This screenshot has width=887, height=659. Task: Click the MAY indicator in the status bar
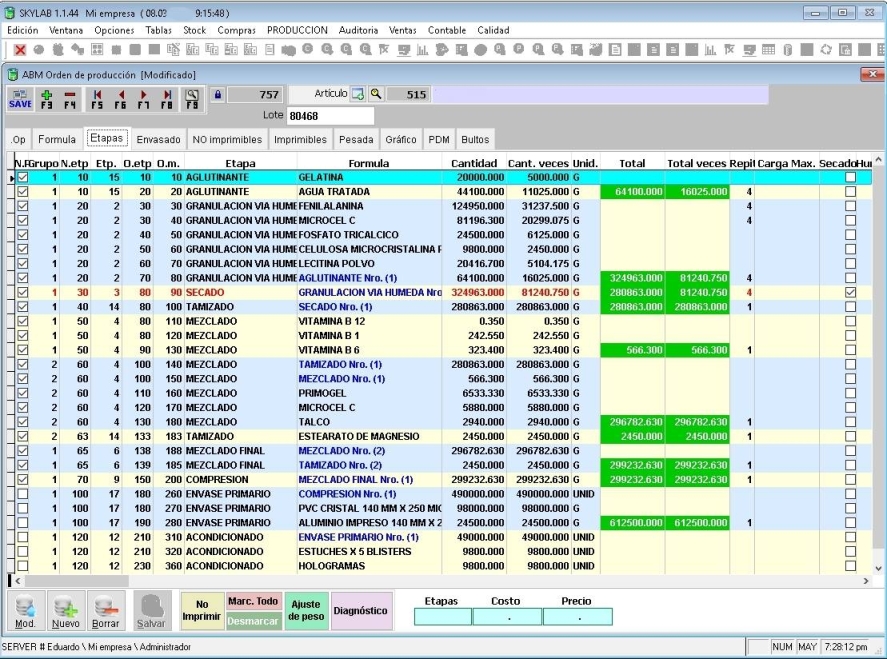(x=807, y=647)
